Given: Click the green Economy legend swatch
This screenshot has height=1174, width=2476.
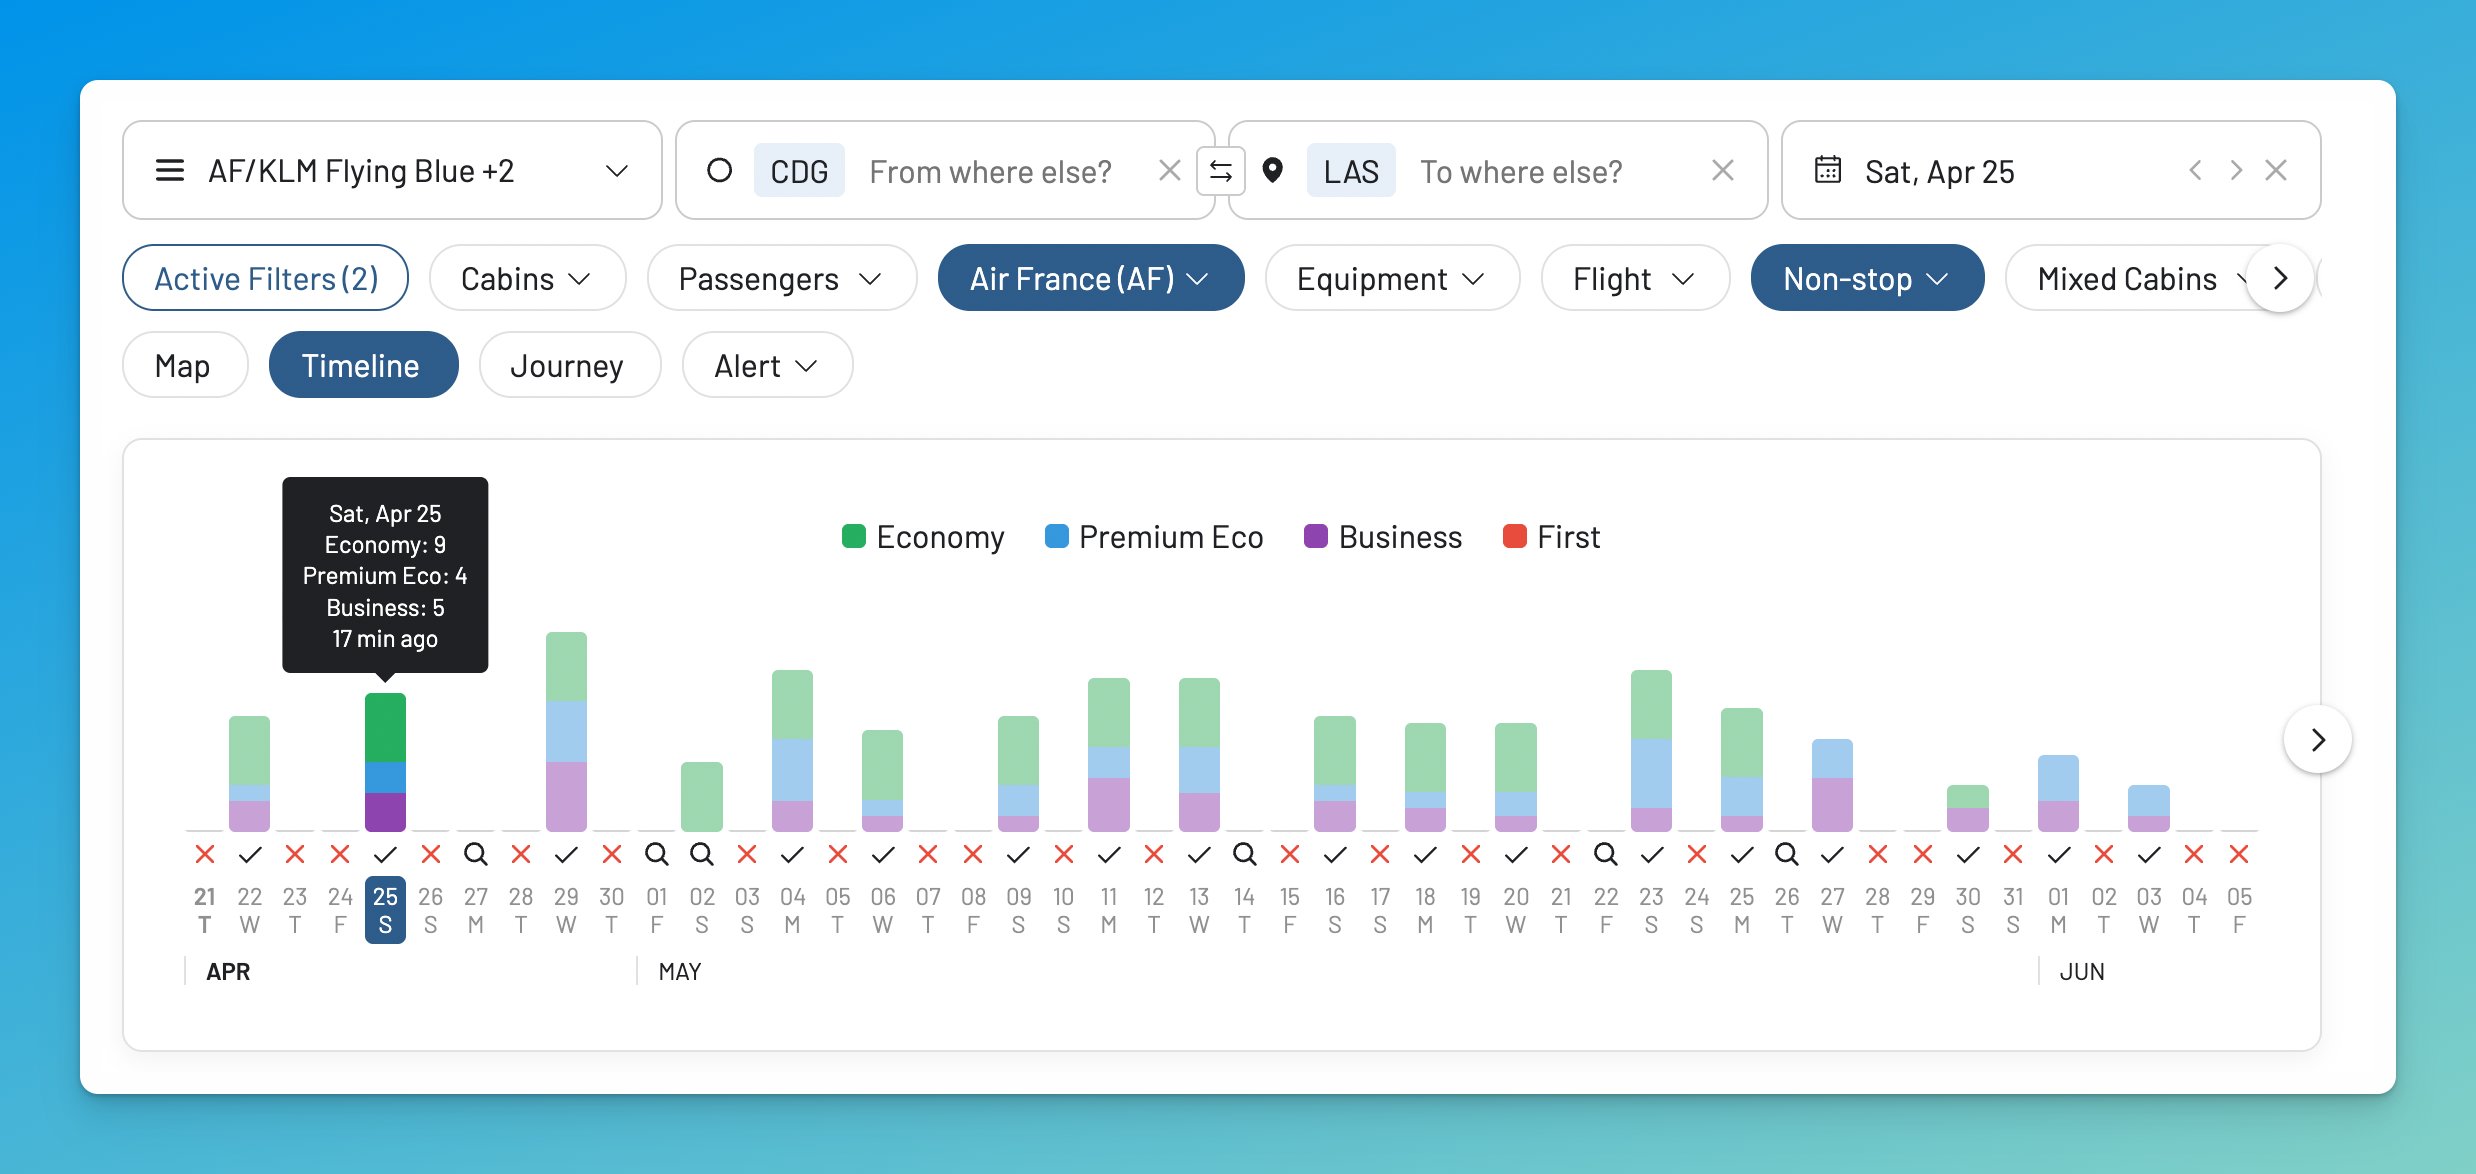Looking at the screenshot, I should pyautogui.click(x=853, y=537).
